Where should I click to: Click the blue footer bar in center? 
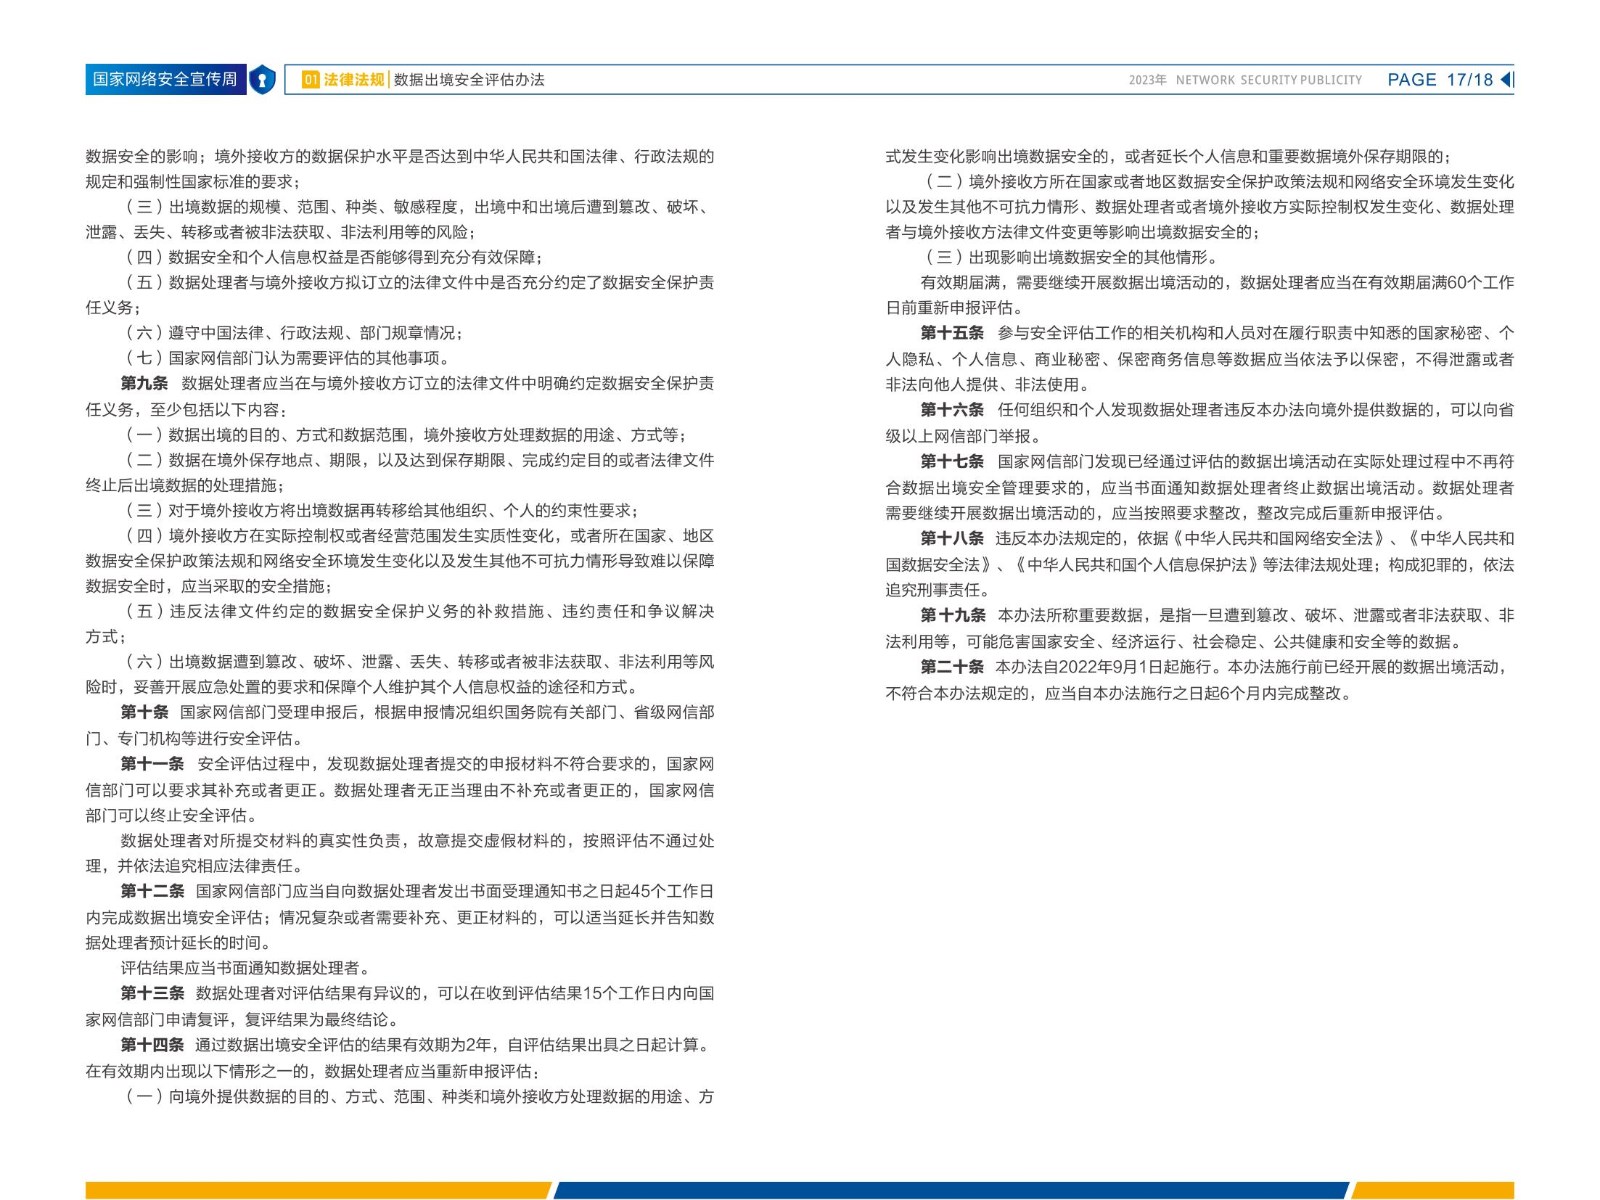click(x=950, y=1190)
